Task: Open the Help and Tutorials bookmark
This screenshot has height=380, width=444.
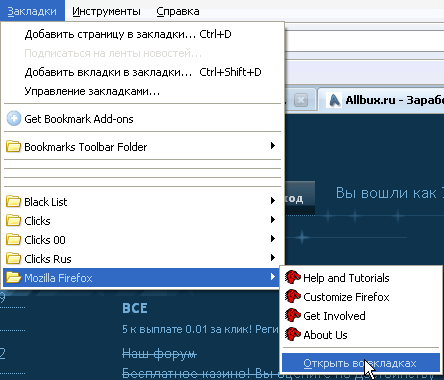Action: [346, 278]
